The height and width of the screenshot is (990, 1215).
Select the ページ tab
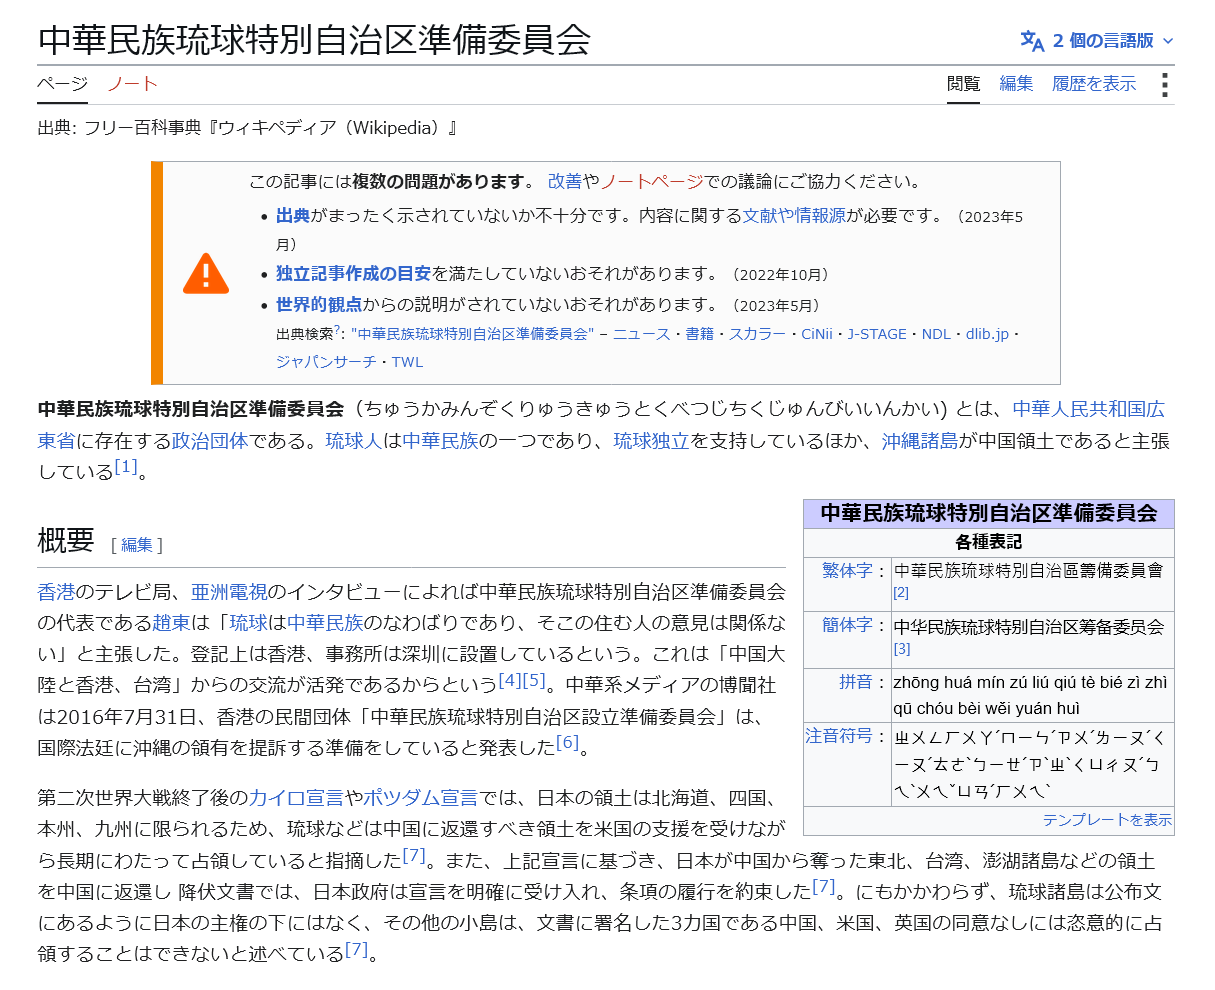point(63,84)
